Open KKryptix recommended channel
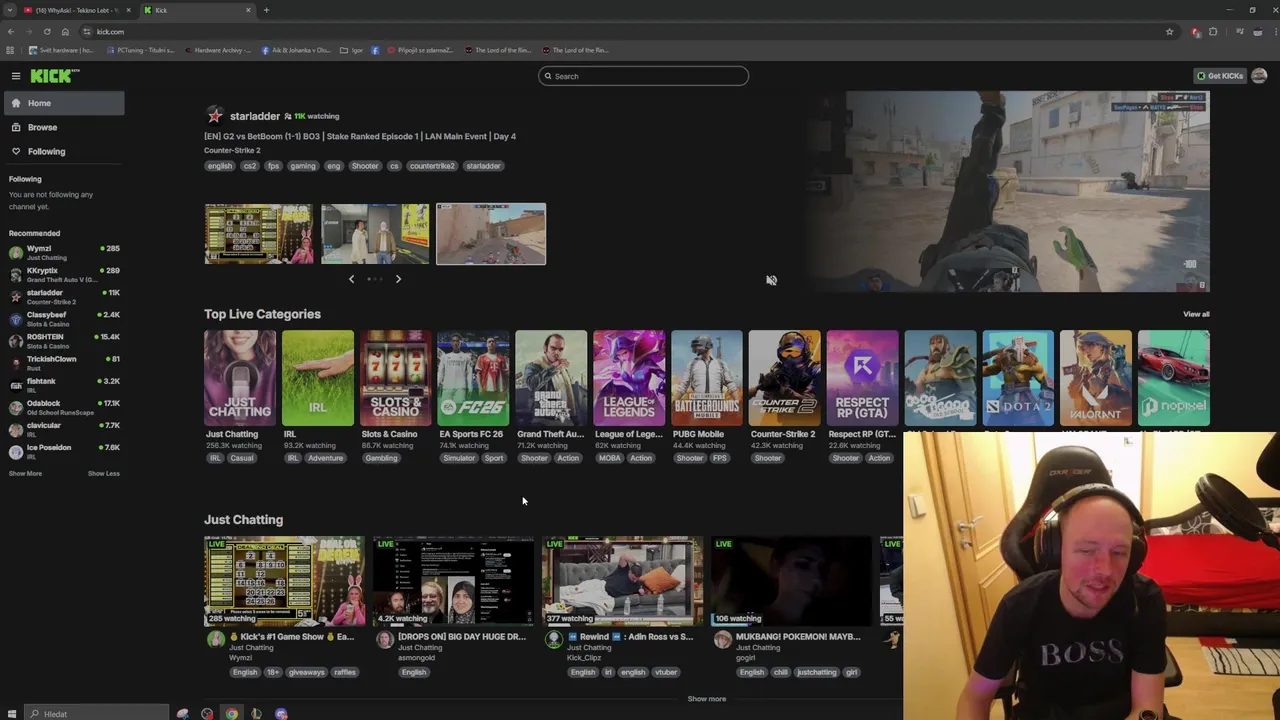 click(64, 275)
